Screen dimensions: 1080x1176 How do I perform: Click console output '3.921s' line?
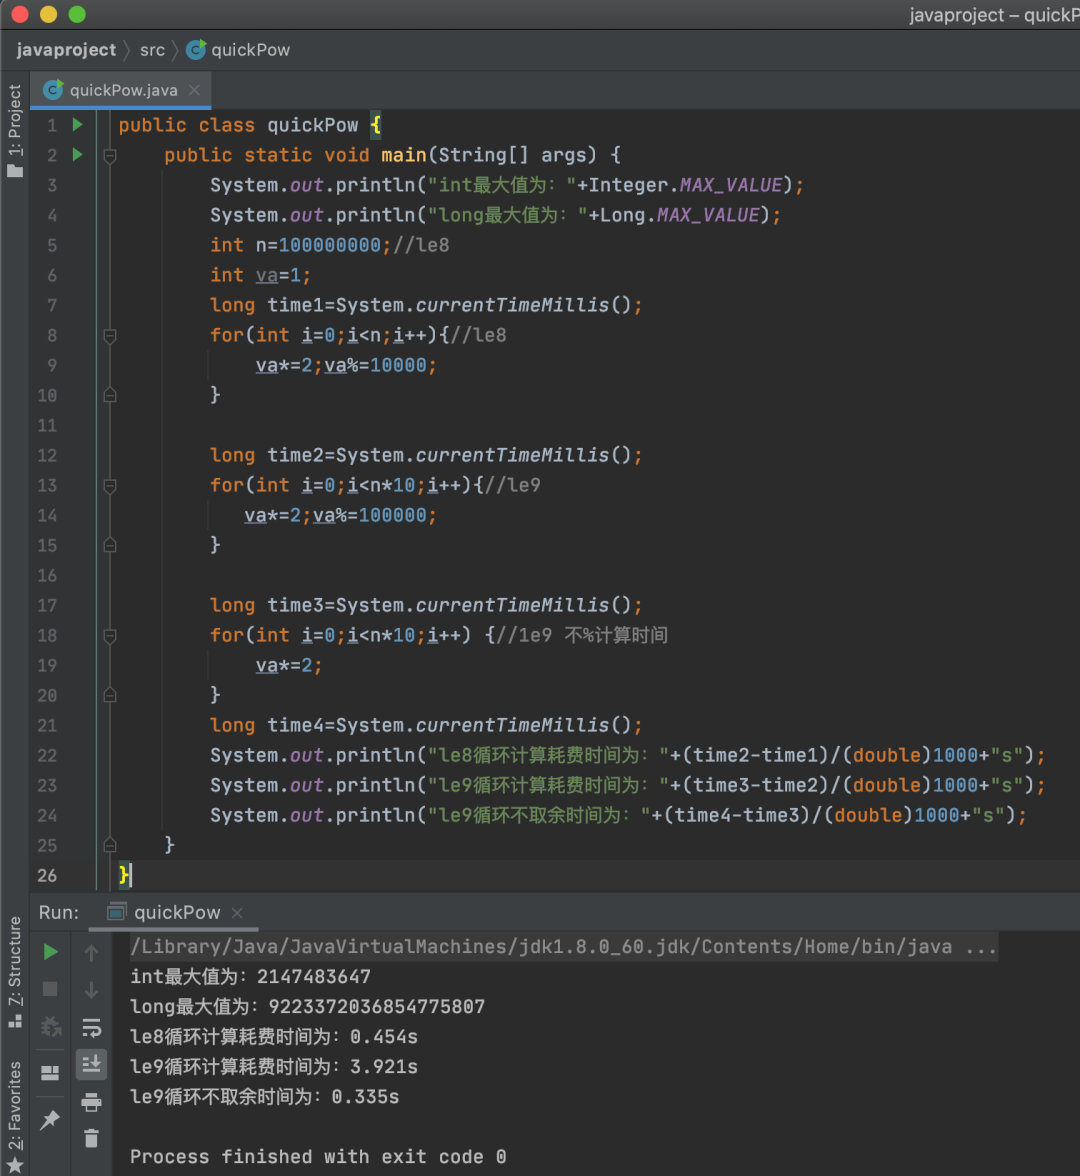pyautogui.click(x=274, y=1066)
